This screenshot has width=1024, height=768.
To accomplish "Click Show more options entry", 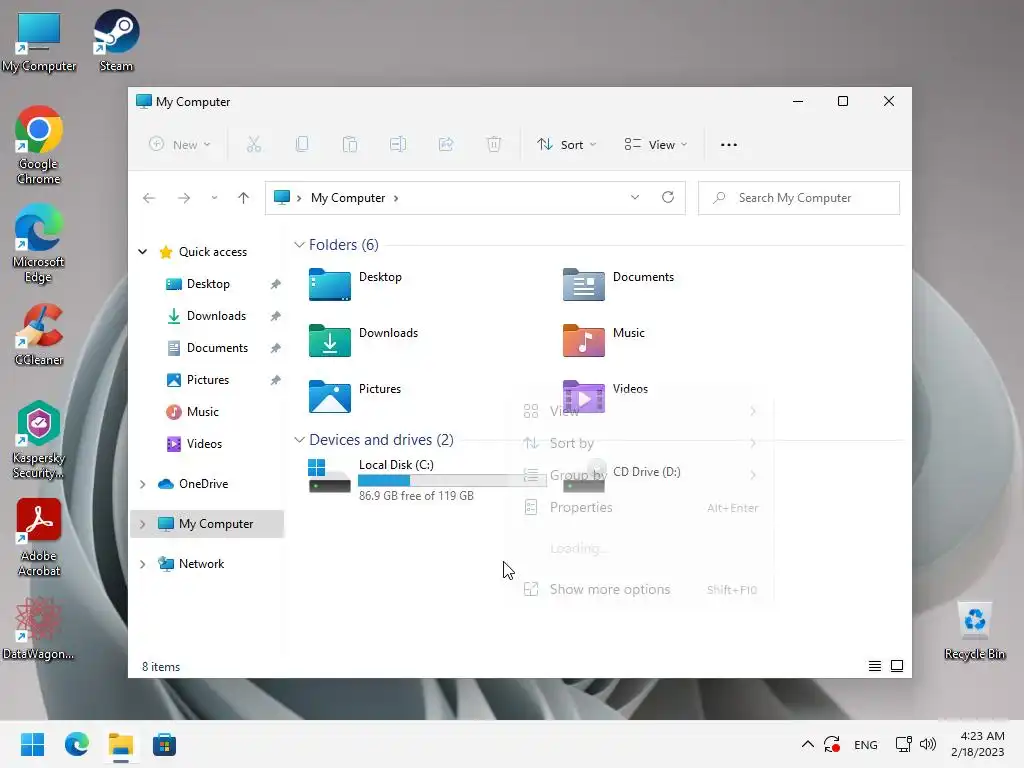I will [641, 589].
